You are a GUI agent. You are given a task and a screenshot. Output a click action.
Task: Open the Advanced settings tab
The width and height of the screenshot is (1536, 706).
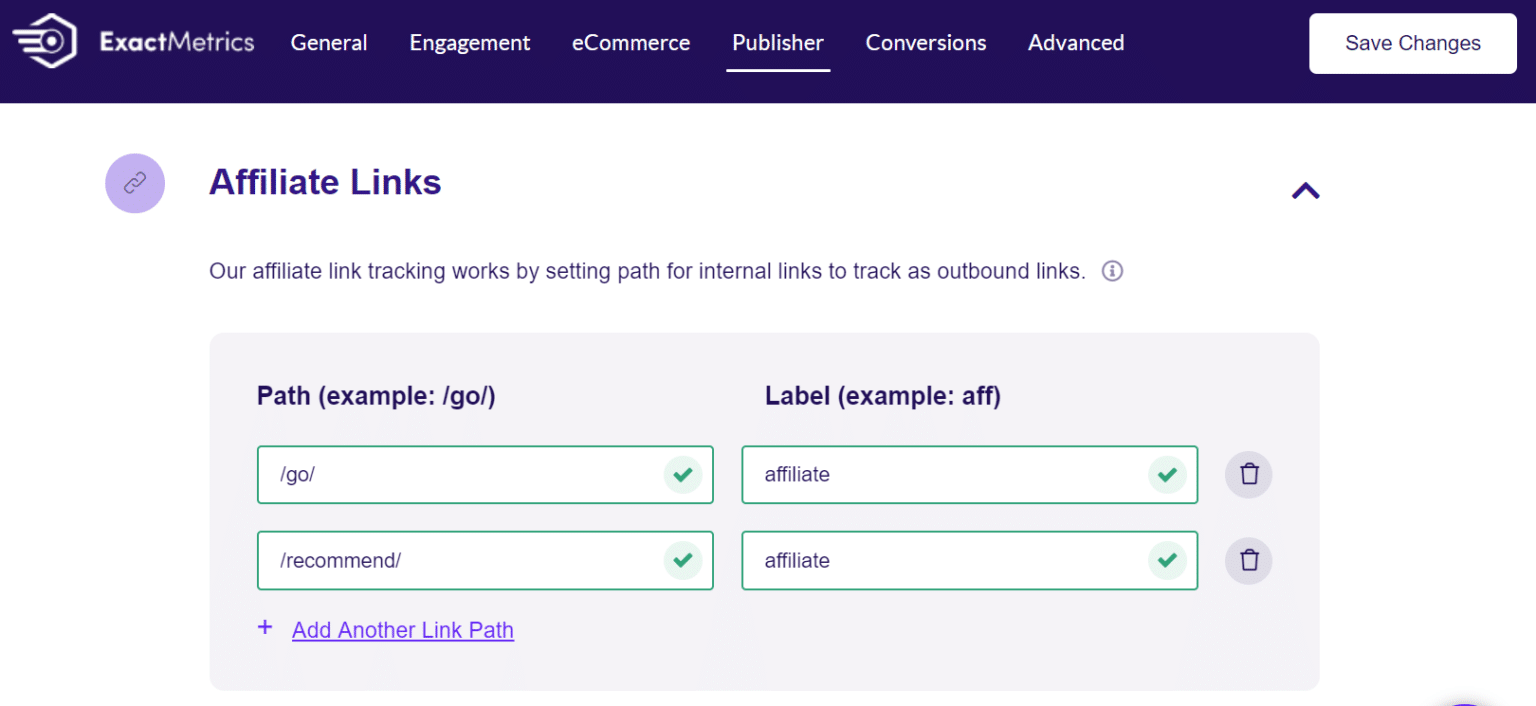pyautogui.click(x=1076, y=43)
